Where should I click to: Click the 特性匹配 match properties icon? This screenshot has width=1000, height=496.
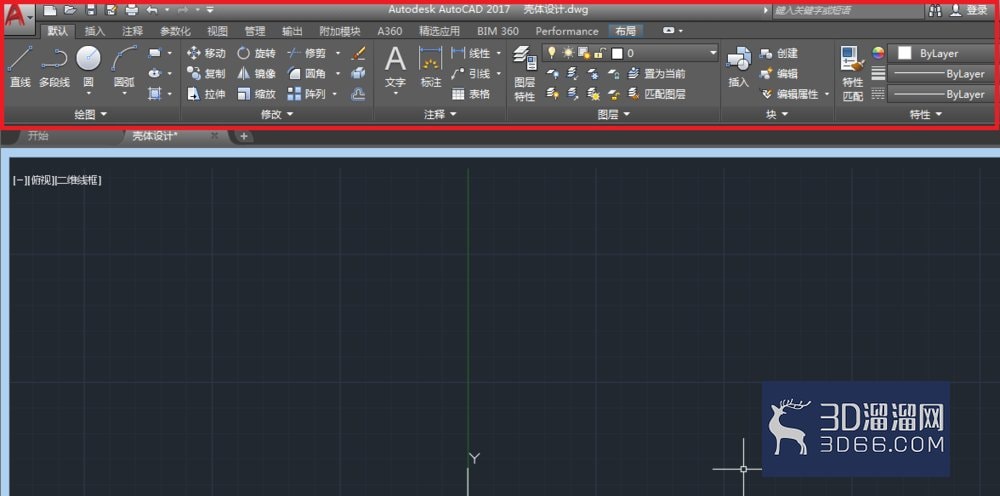(x=853, y=73)
